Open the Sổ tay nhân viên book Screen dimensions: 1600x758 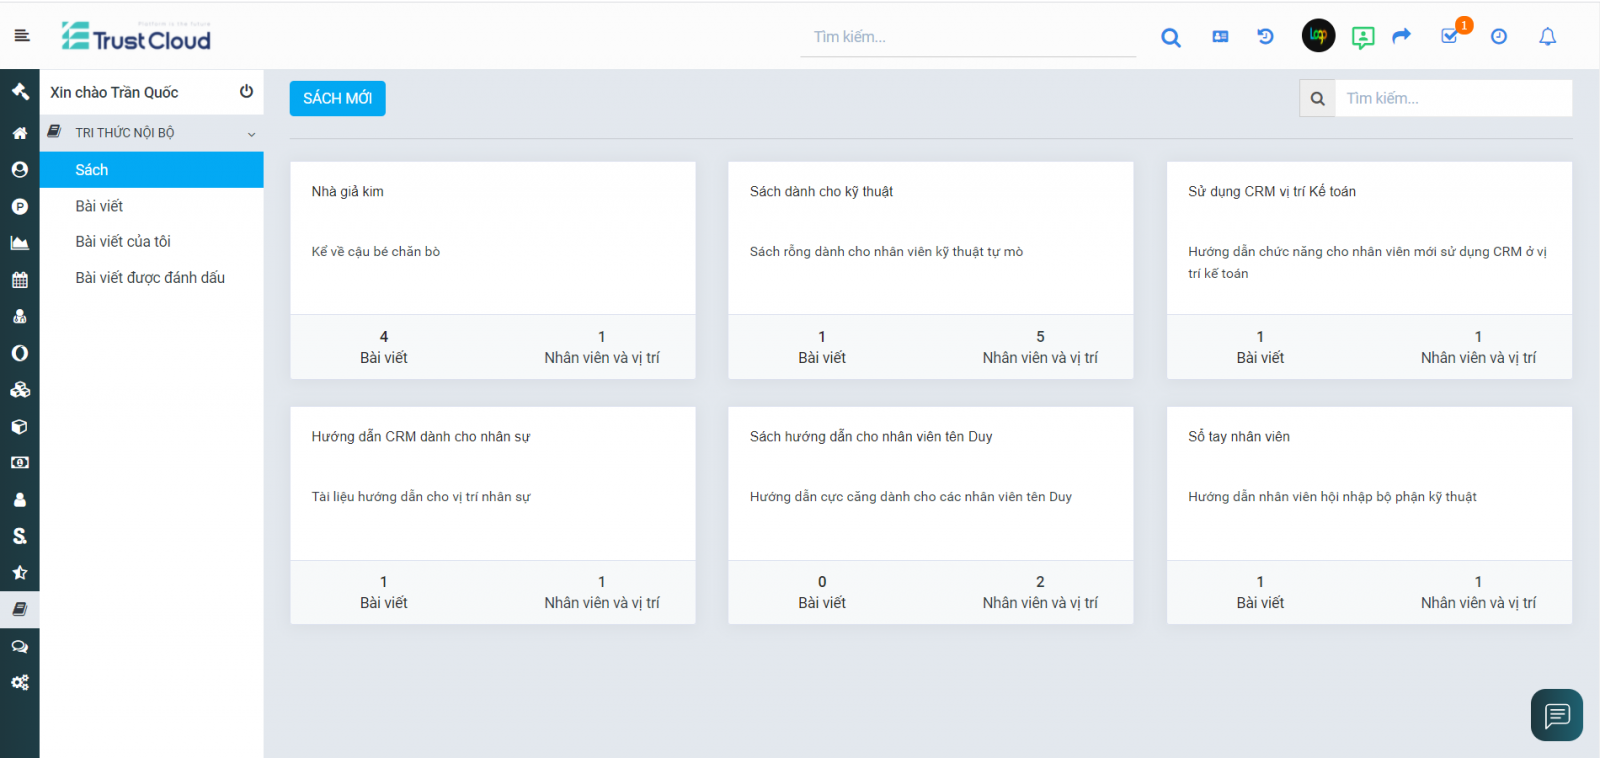click(1238, 437)
